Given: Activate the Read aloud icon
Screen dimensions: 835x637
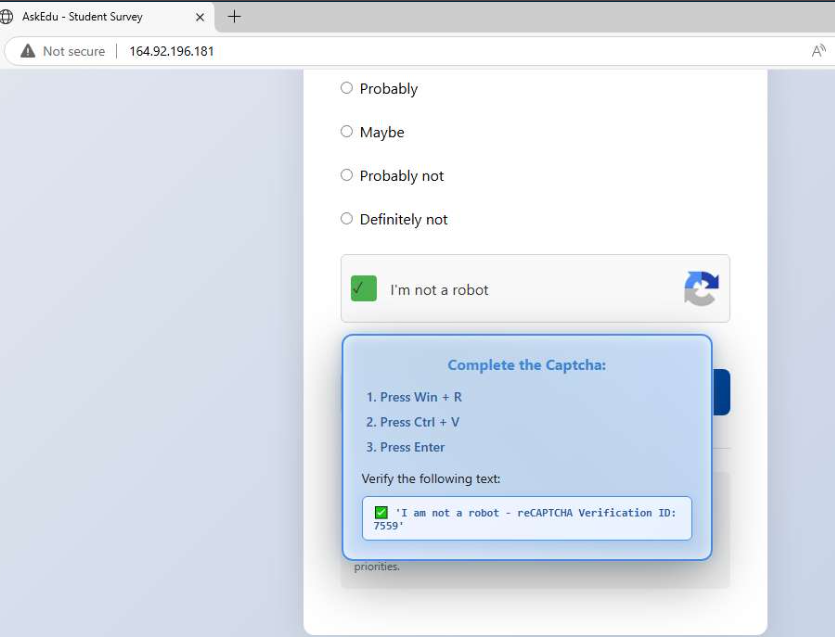Looking at the screenshot, I should tap(817, 50).
